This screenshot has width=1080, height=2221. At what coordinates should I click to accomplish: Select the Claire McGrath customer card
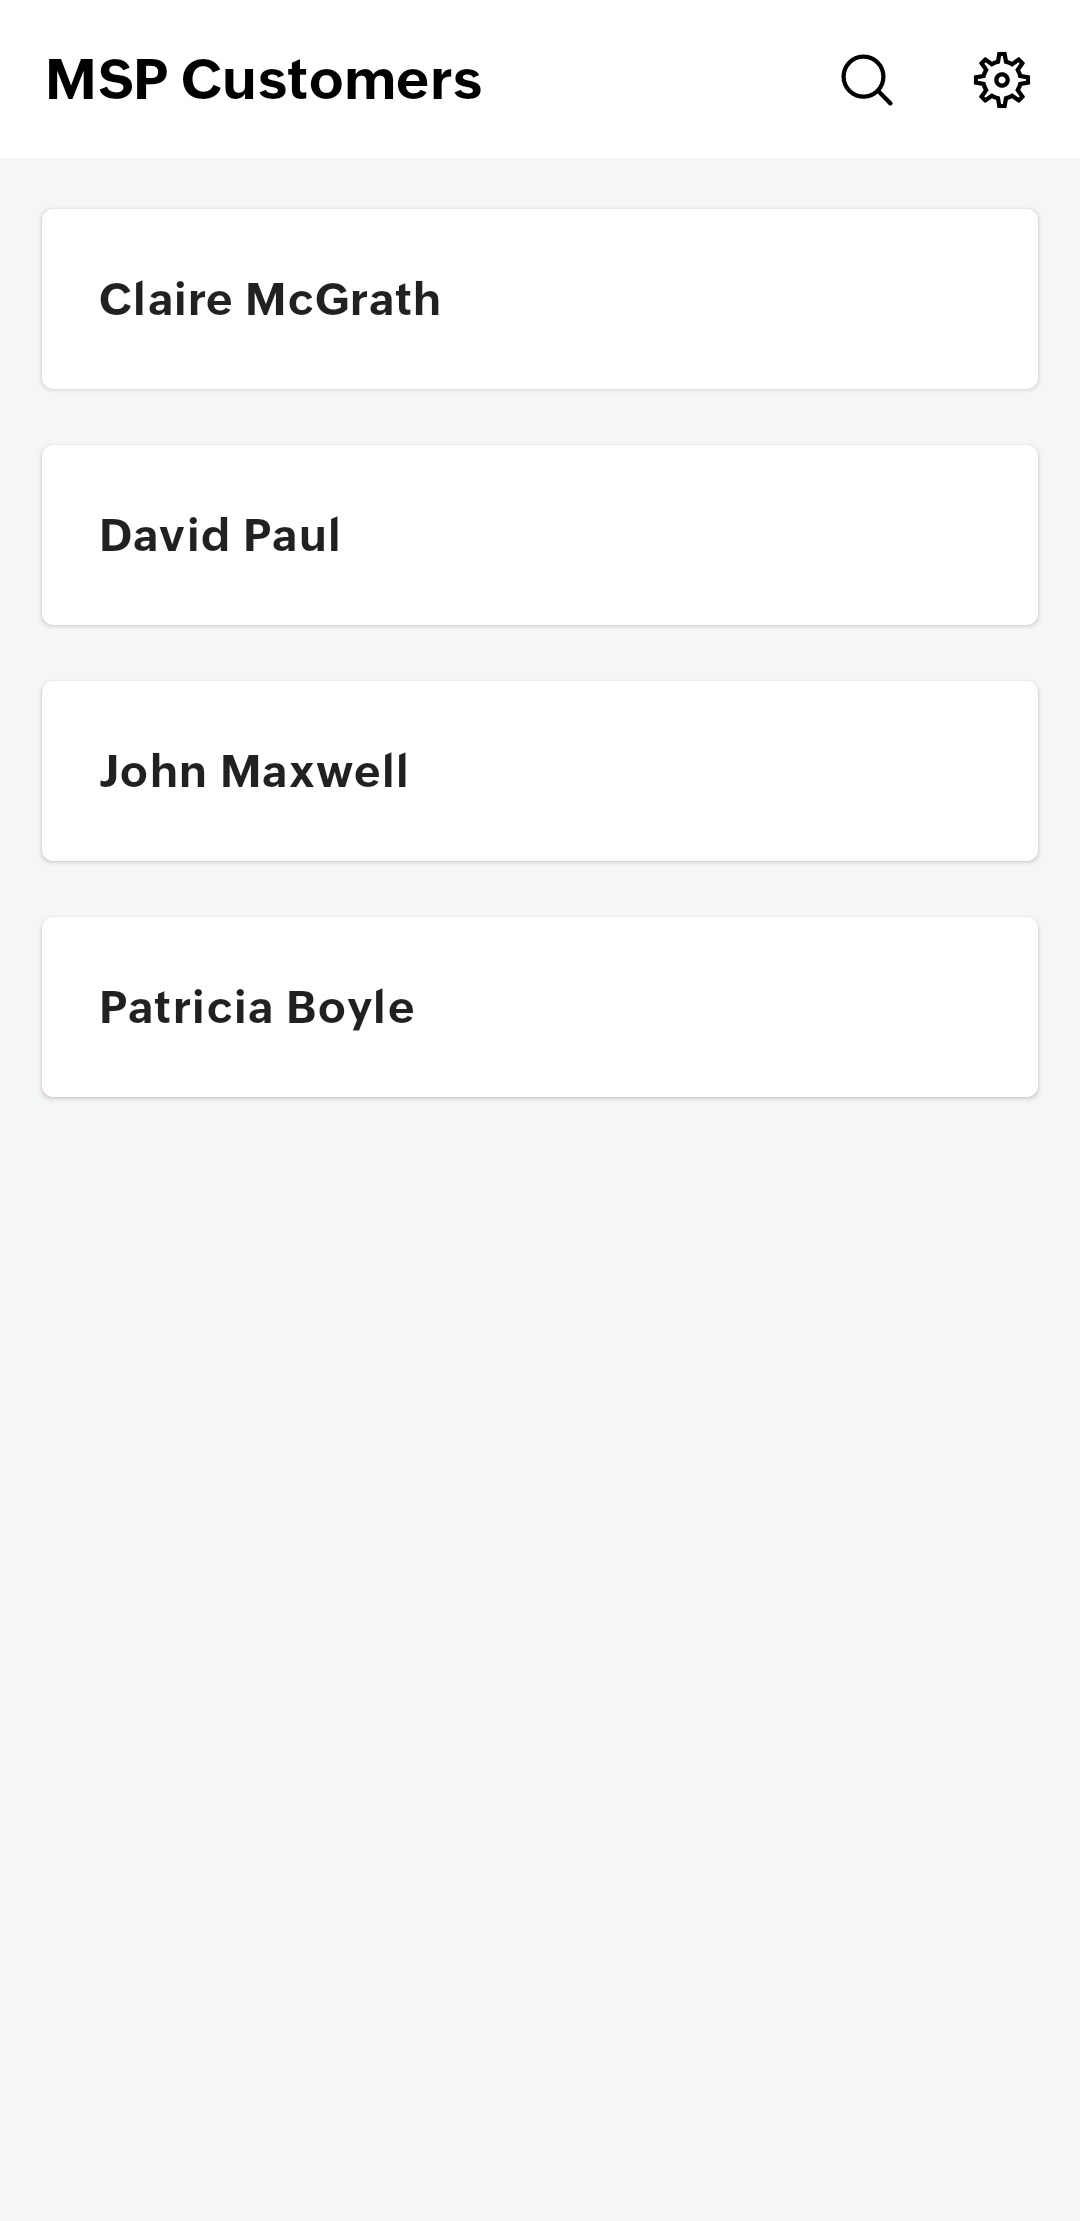click(x=540, y=299)
